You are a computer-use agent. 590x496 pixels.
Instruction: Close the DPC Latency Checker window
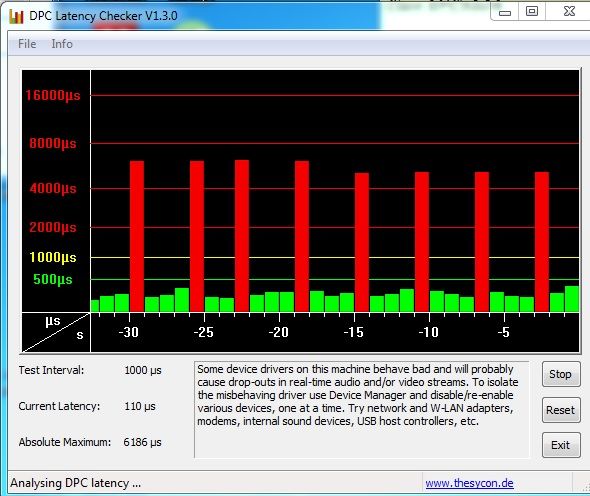tap(569, 12)
